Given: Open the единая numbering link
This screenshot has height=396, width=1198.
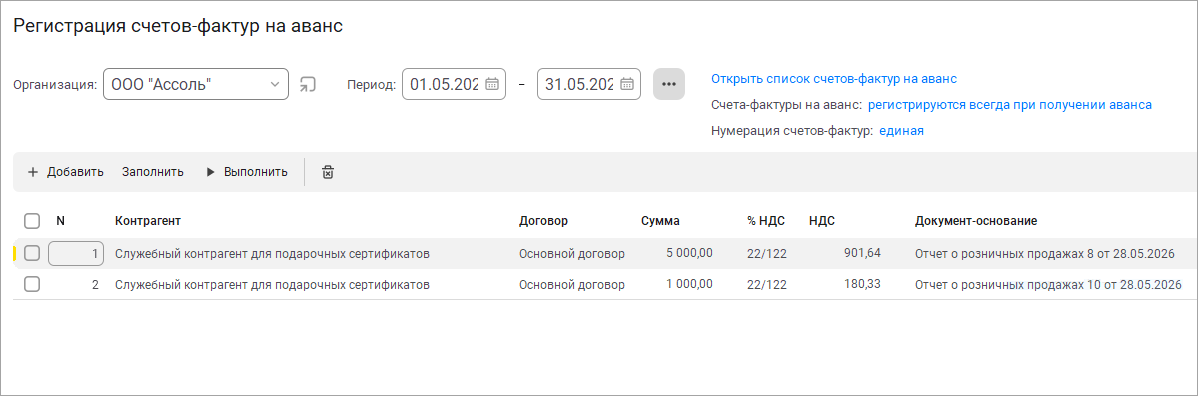Looking at the screenshot, I should pyautogui.click(x=901, y=131).
